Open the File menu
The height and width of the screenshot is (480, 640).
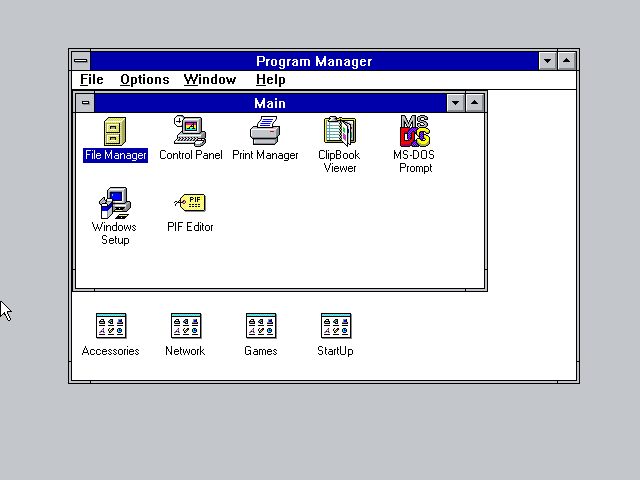[91, 80]
